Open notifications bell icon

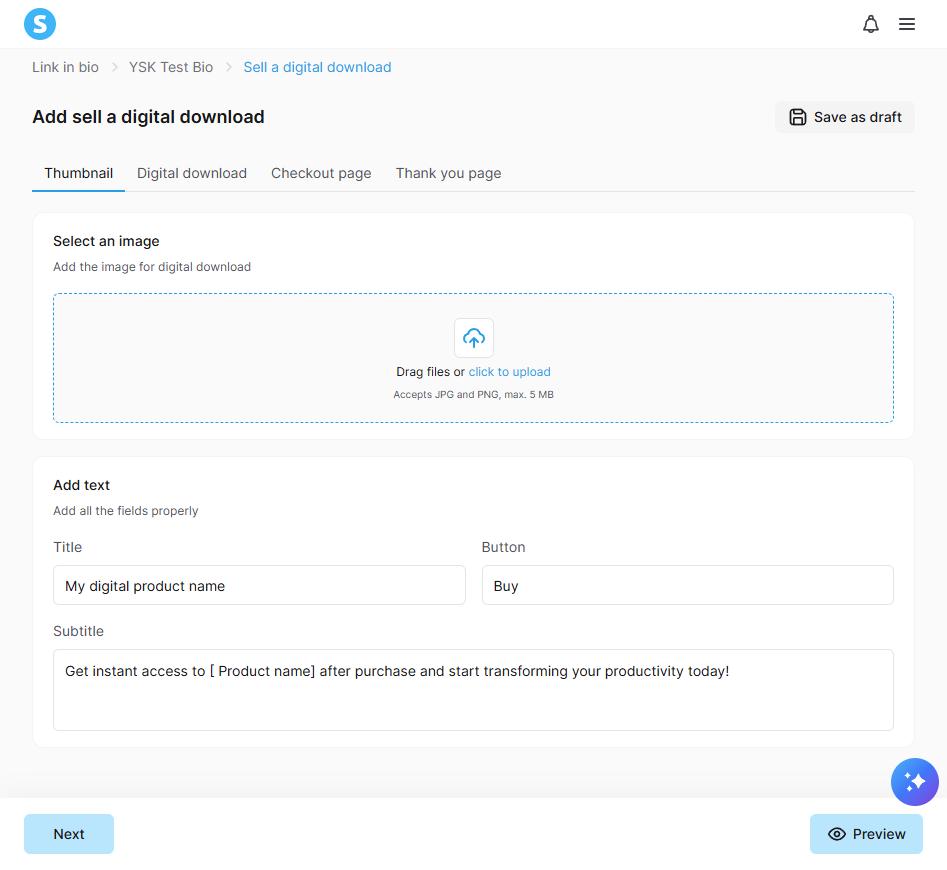(870, 24)
